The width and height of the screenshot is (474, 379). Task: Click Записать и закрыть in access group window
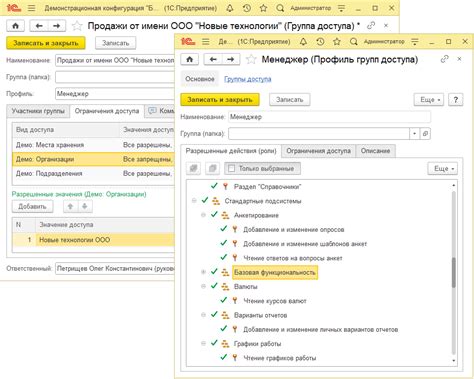[46, 43]
